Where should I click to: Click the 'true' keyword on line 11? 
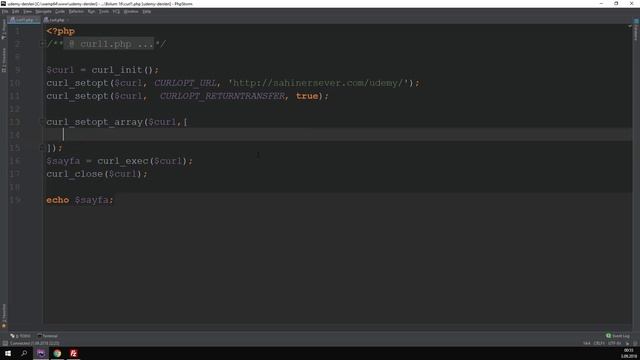click(x=307, y=96)
